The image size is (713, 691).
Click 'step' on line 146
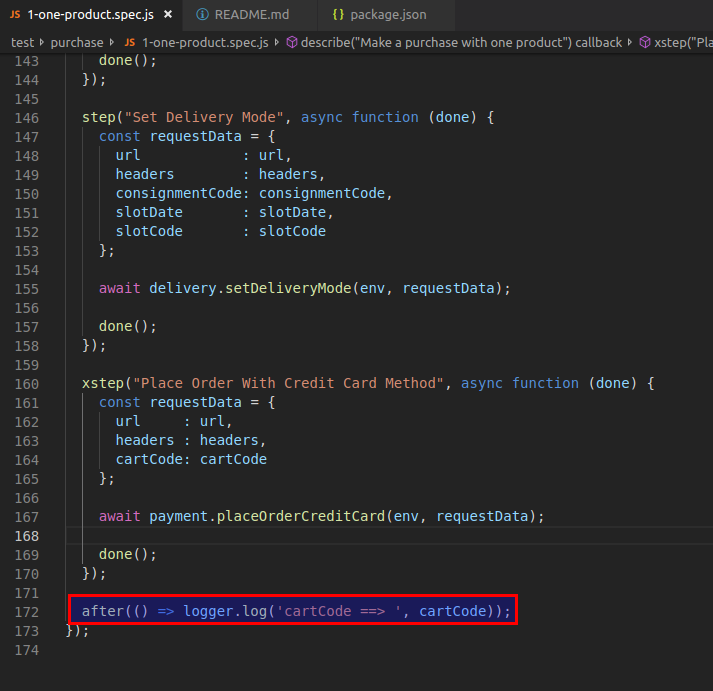pyautogui.click(x=99, y=117)
